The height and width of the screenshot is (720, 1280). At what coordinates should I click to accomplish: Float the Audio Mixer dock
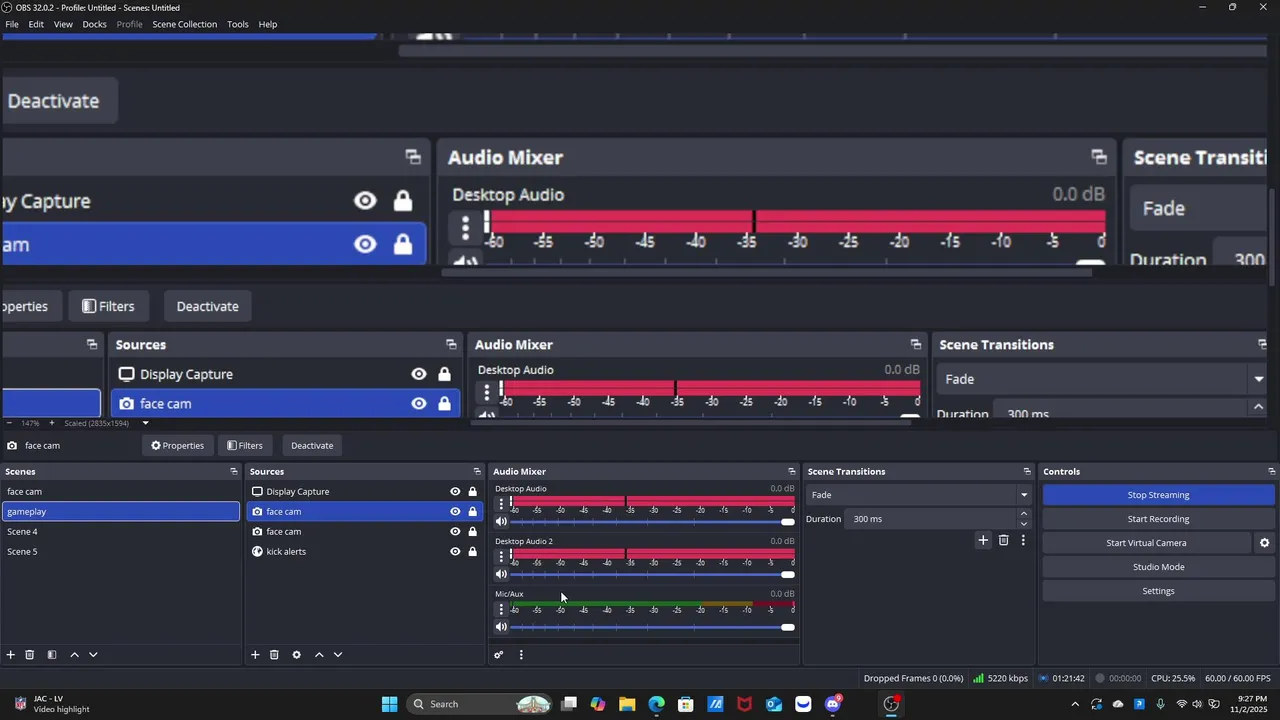792,471
